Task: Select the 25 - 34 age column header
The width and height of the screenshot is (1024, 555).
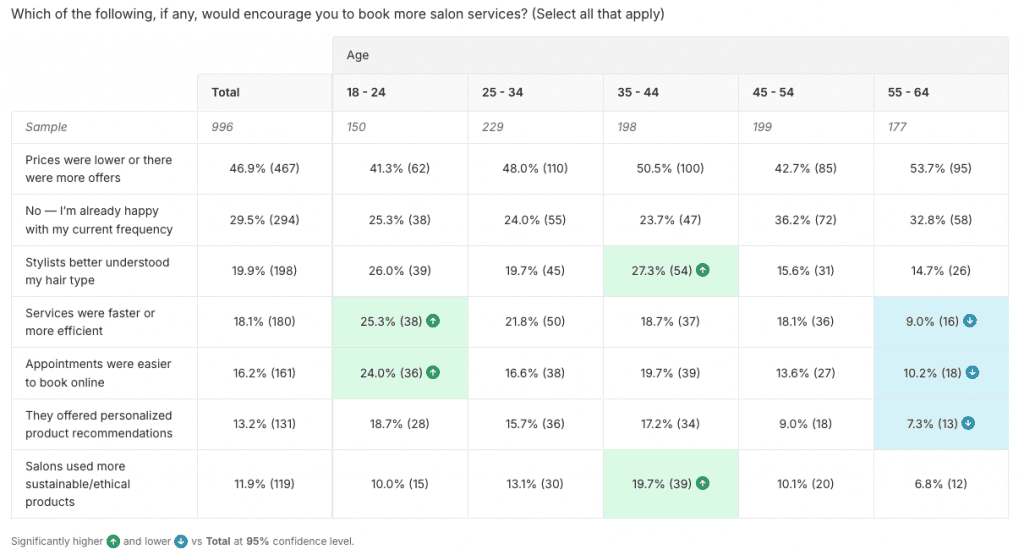Action: (502, 92)
